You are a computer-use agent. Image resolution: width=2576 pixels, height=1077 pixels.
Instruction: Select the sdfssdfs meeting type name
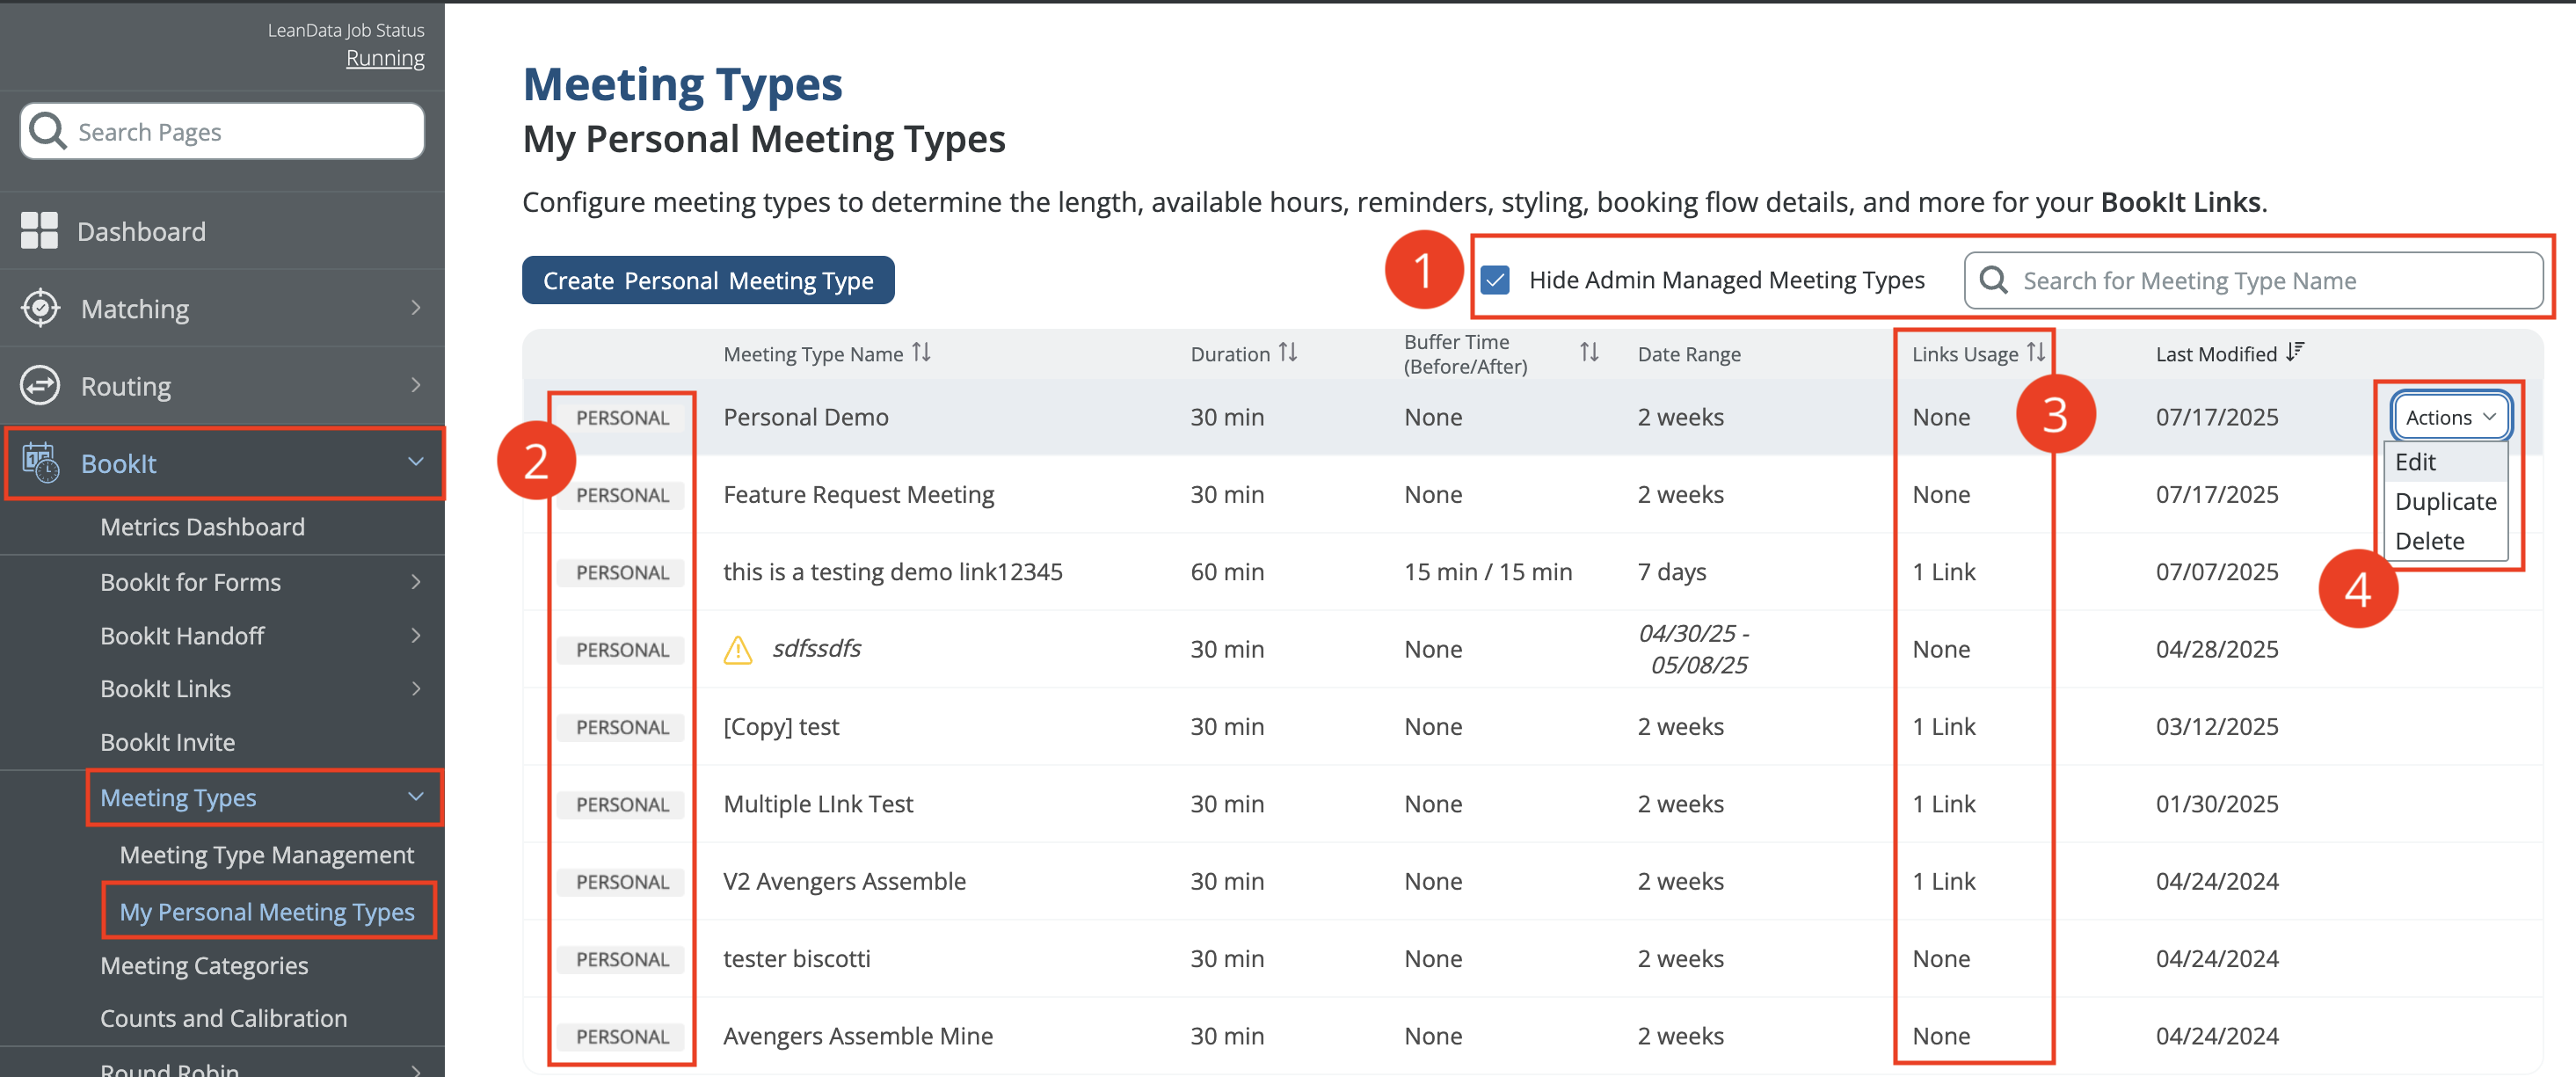coord(816,649)
